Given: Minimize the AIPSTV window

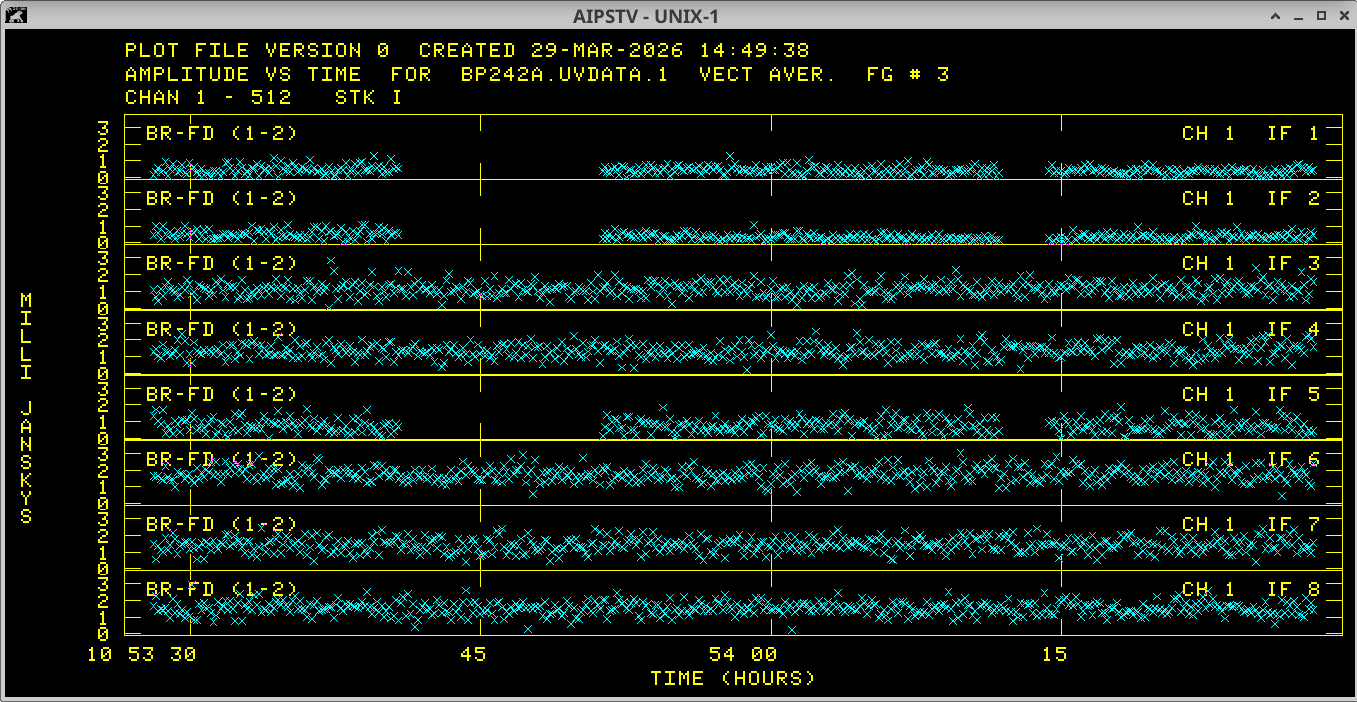Looking at the screenshot, I should [1298, 16].
